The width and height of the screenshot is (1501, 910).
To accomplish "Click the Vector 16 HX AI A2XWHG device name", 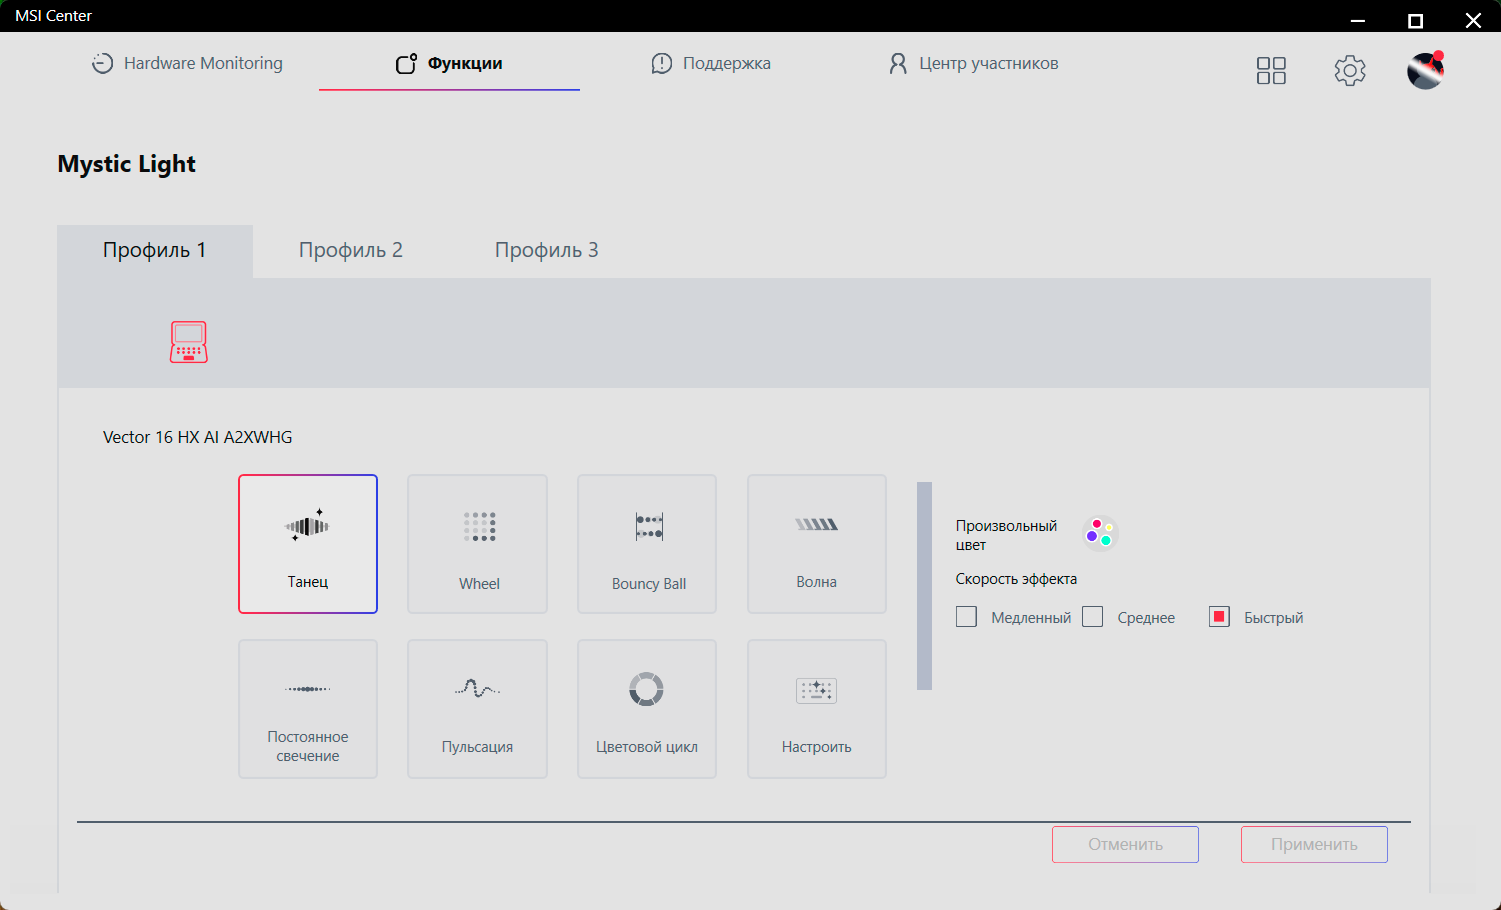I will click(198, 437).
